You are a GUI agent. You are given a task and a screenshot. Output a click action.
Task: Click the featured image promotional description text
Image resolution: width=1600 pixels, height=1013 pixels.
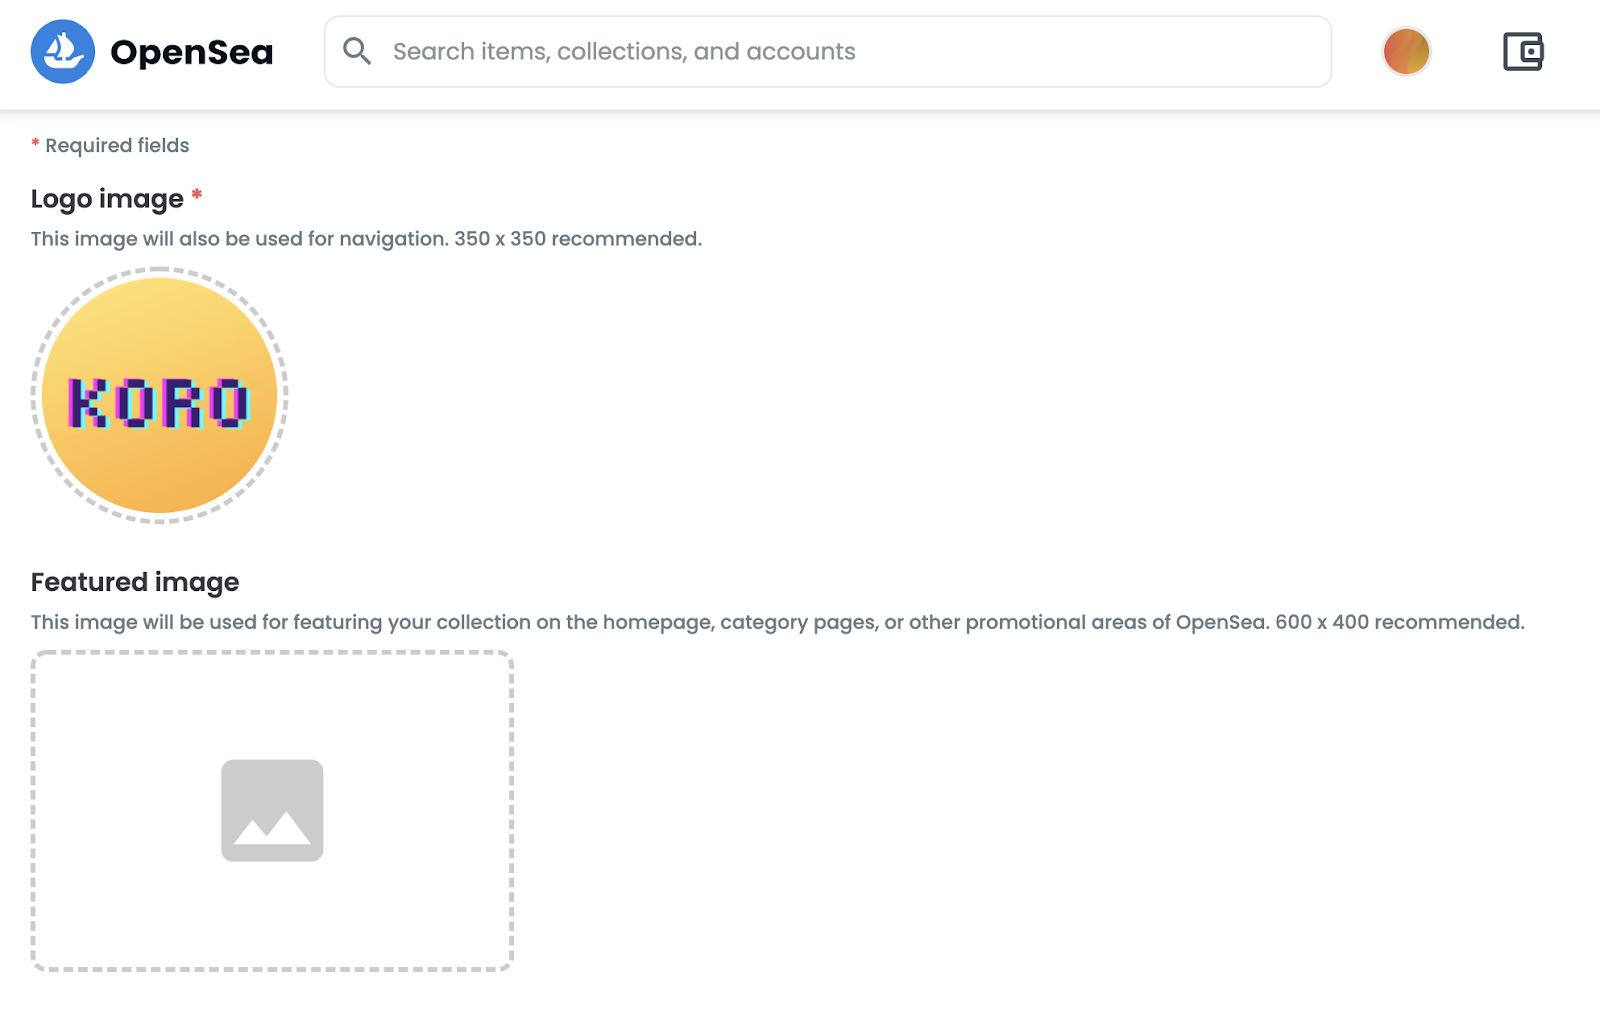(778, 622)
